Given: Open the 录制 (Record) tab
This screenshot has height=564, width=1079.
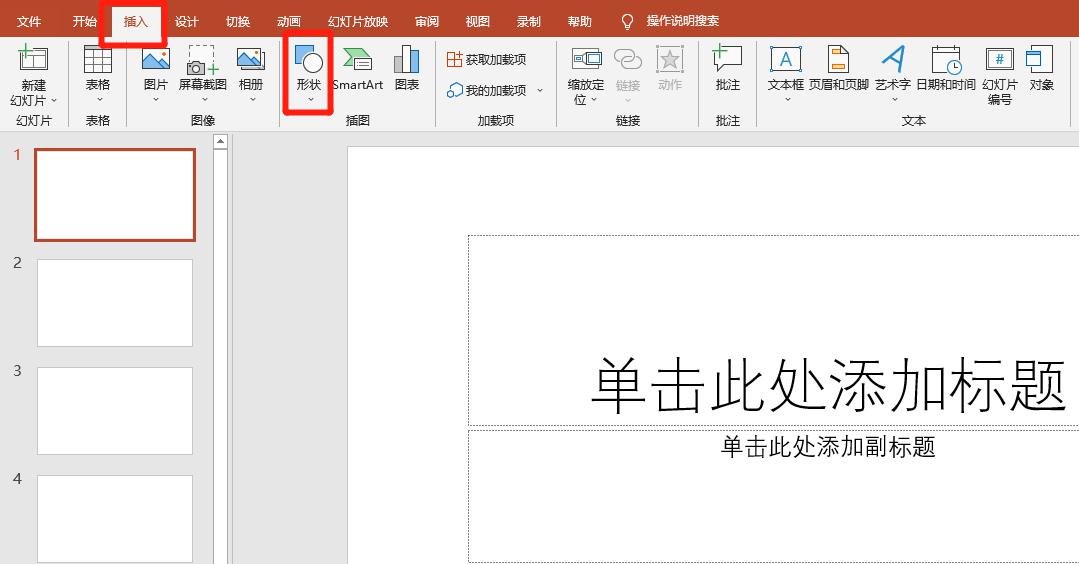Looking at the screenshot, I should (x=528, y=21).
